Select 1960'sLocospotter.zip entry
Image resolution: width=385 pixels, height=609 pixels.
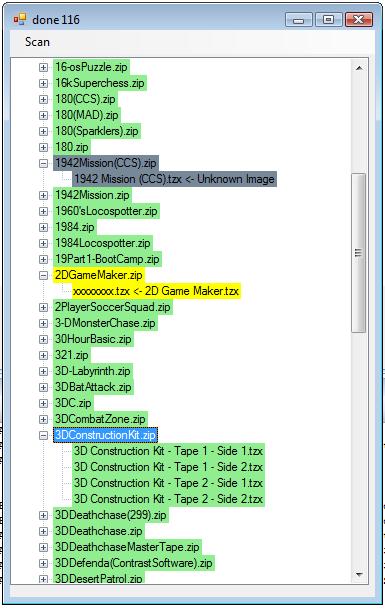click(x=106, y=211)
